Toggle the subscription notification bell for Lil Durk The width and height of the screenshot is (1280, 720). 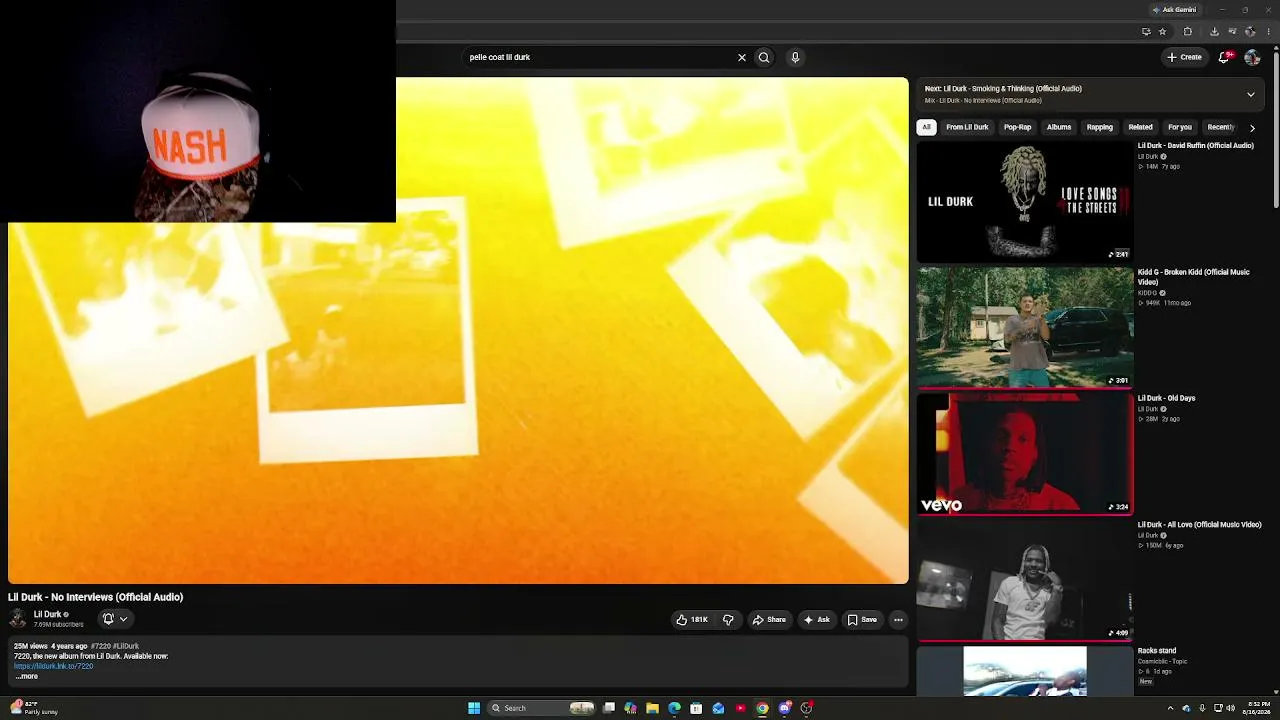(115, 619)
